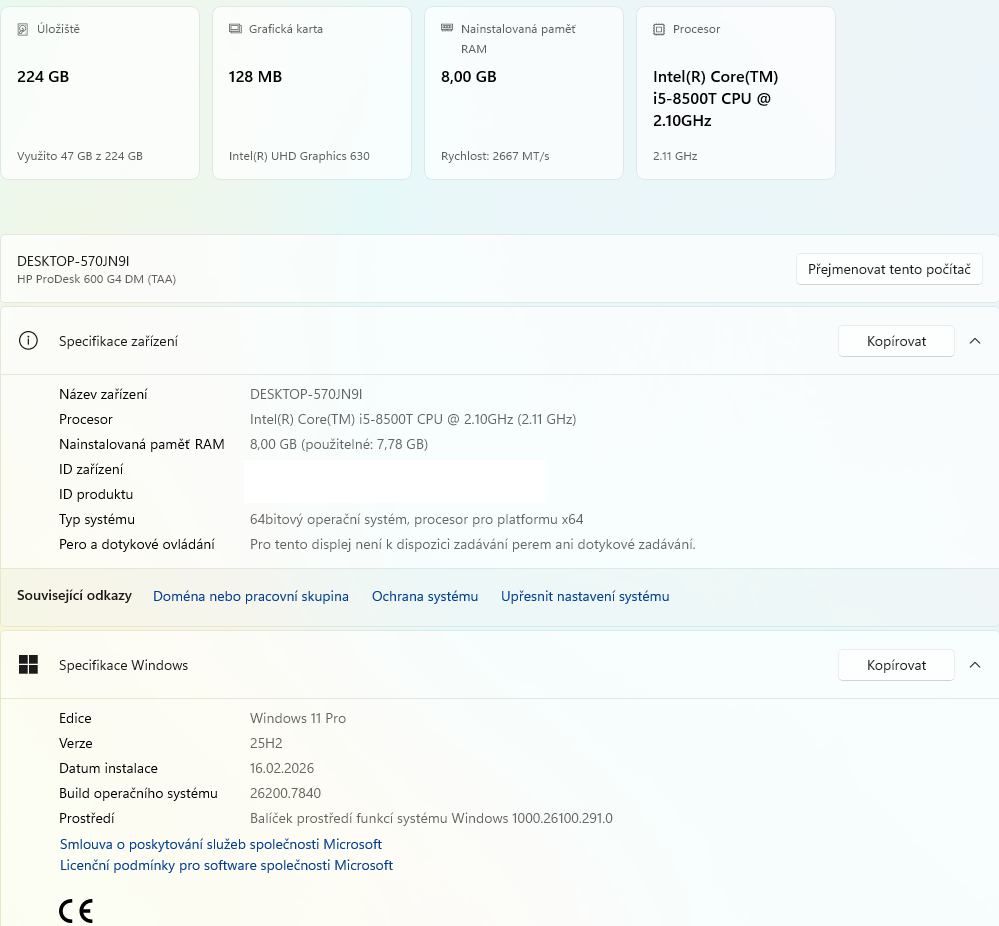Screen dimensions: 999x926
Task: Click the graphics card icon on Grafická karta
Action: [x=235, y=30]
